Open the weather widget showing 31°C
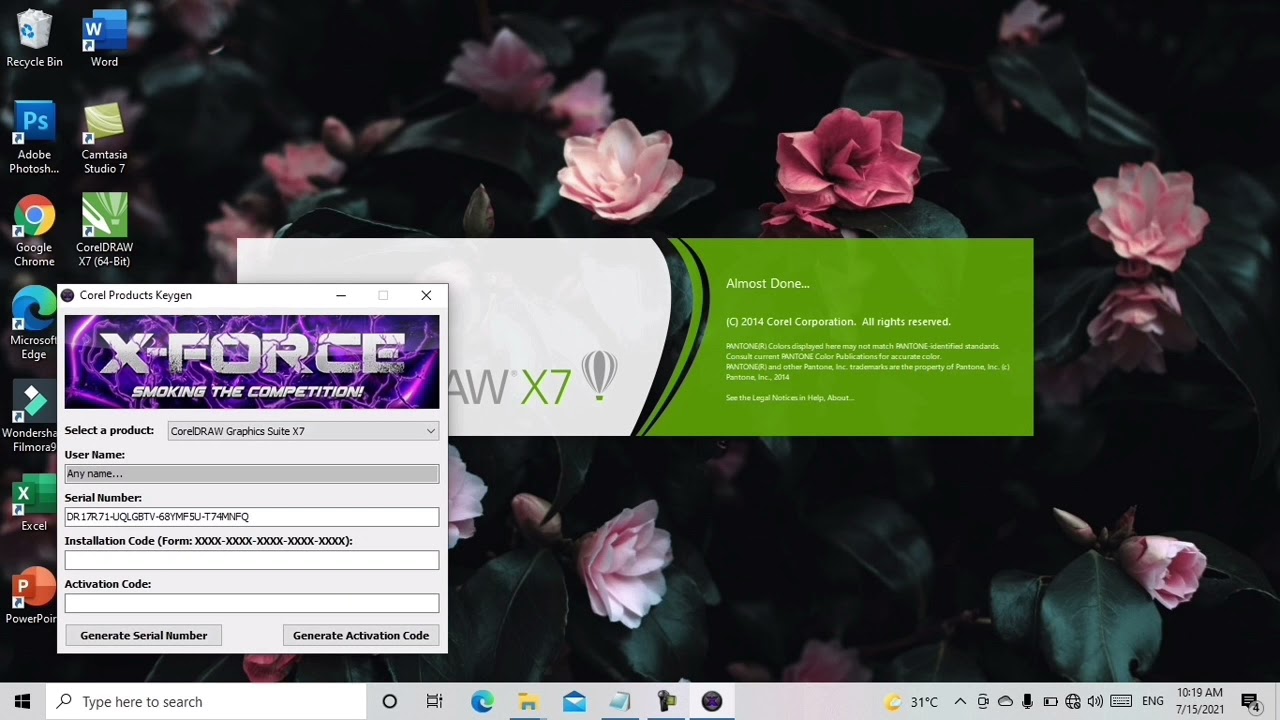This screenshot has width=1280, height=720. click(x=912, y=702)
